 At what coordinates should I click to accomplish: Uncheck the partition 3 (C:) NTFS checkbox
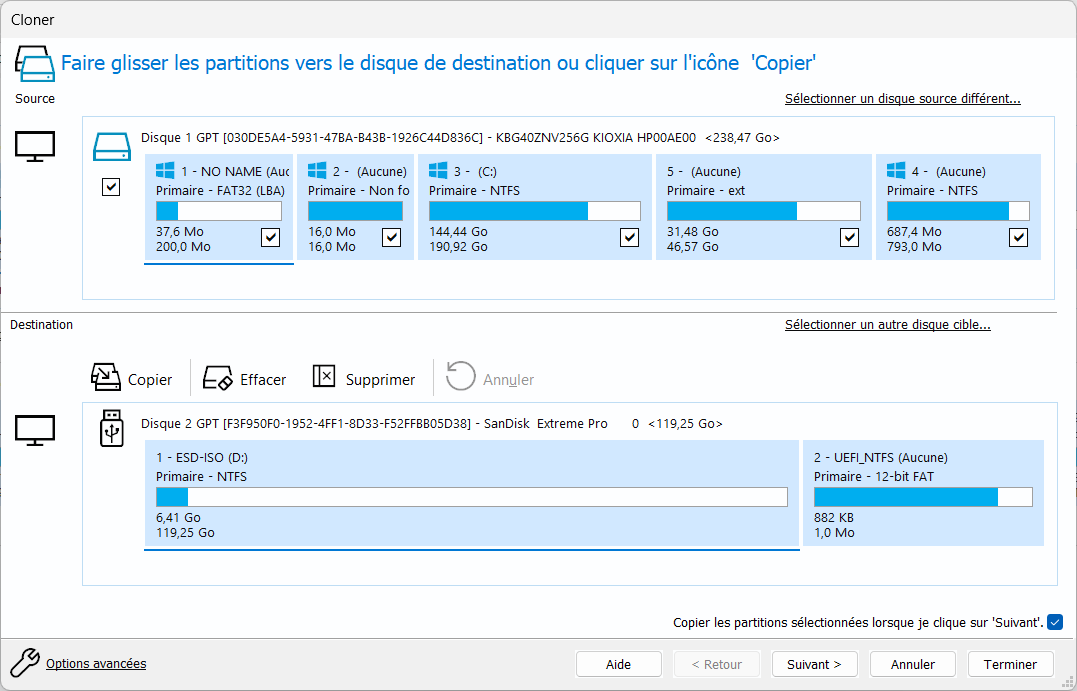point(629,238)
